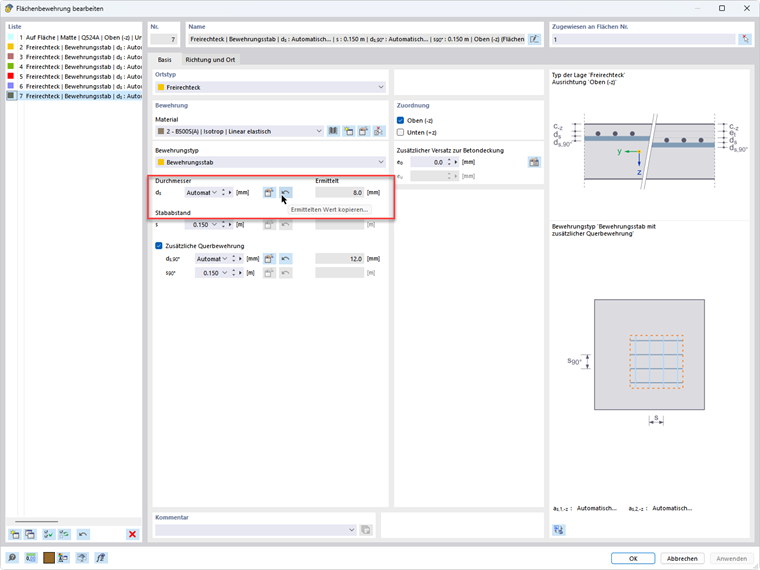Screen dimensions: 760x570
Task: Click the concrete cover icon beside e₀ offset
Action: tap(534, 162)
